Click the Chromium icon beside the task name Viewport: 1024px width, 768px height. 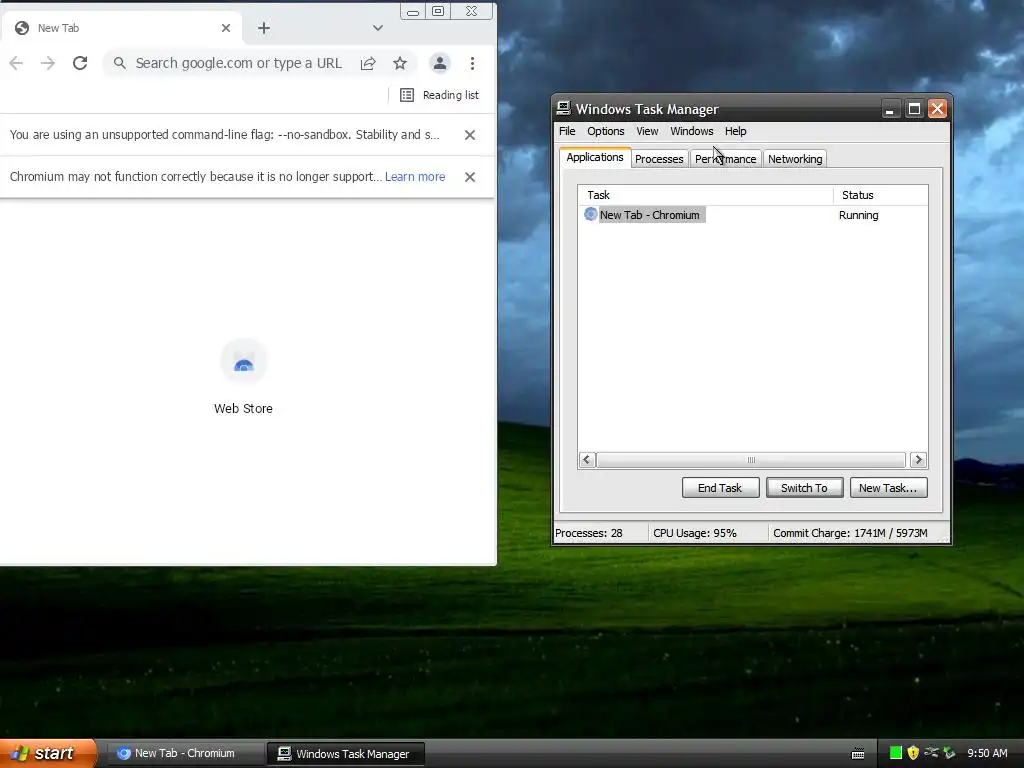coord(590,214)
